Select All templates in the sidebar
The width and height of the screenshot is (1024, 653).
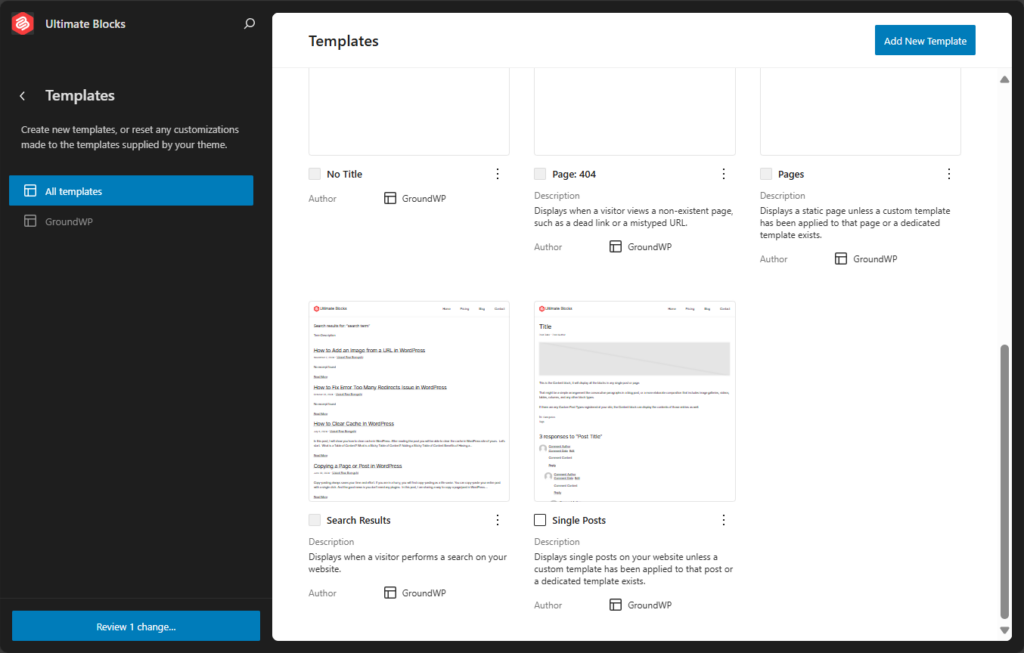[131, 190]
